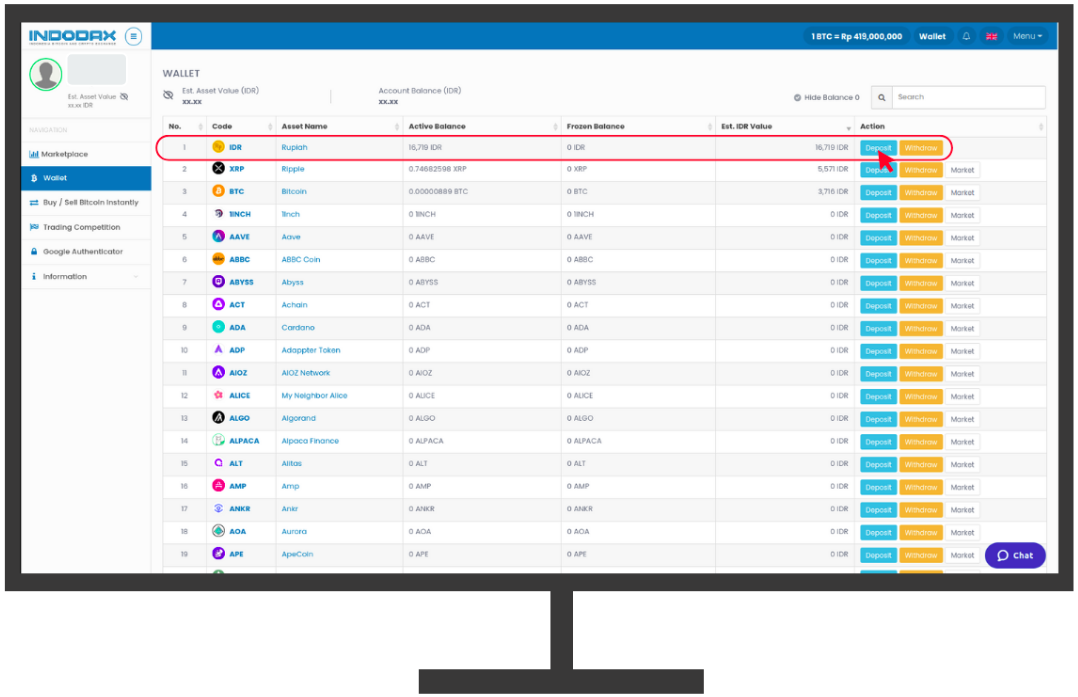The height and width of the screenshot is (697, 1078).
Task: Enable the Hide Balance 0 option
Action: (826, 98)
